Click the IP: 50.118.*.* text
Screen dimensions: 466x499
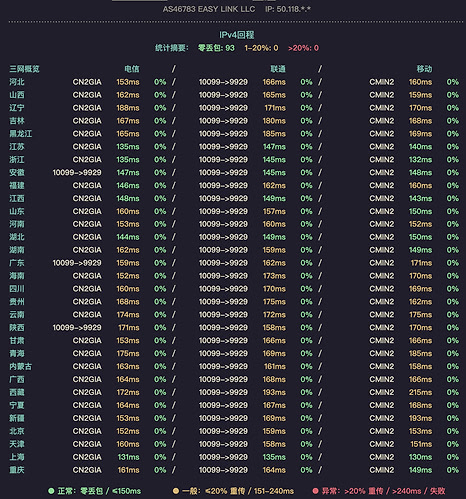288,9
